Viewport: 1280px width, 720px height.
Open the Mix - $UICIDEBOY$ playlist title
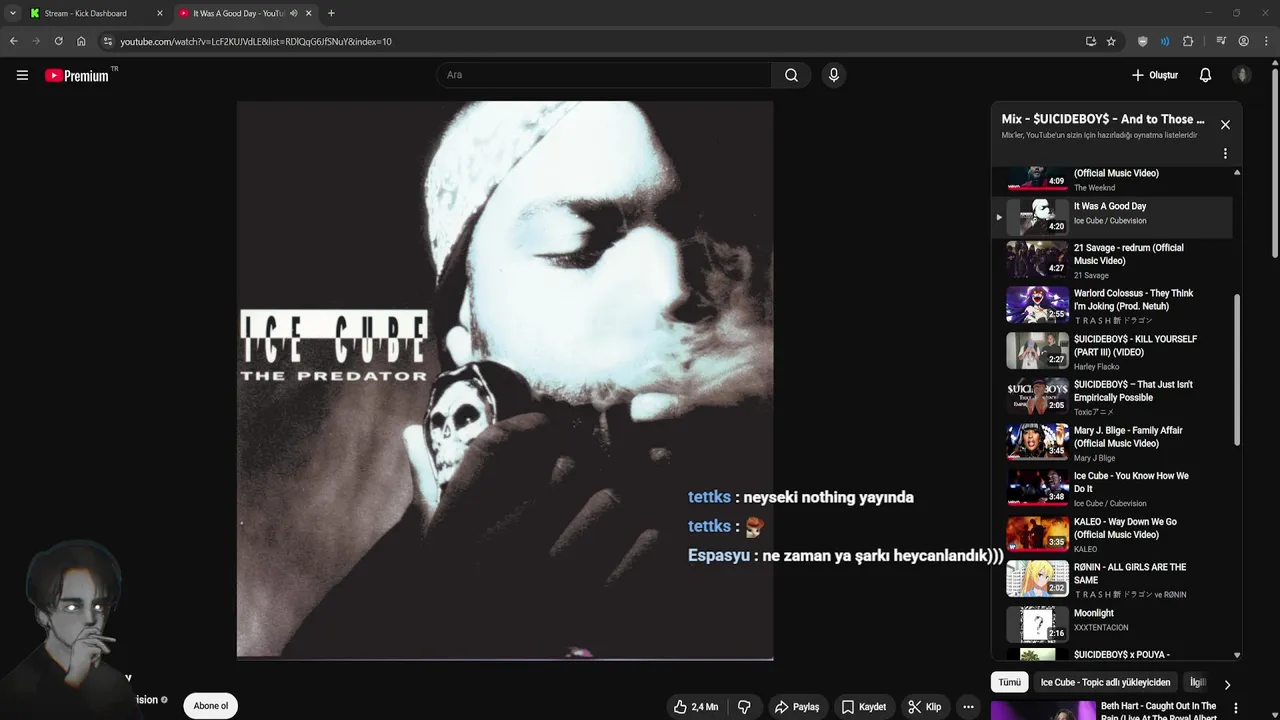(x=1103, y=119)
